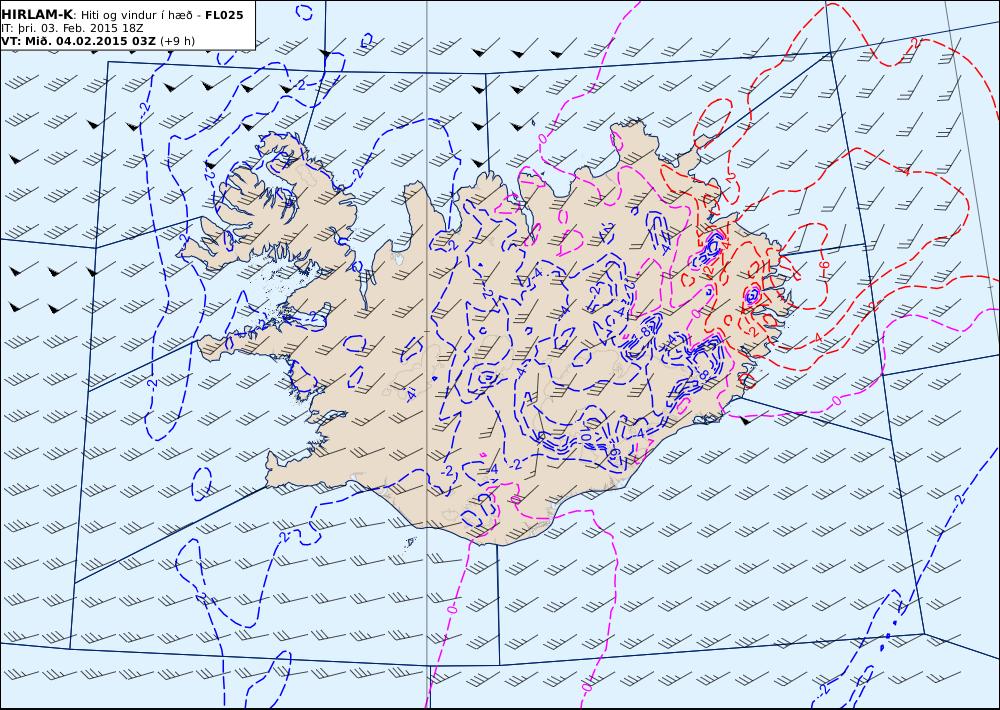This screenshot has height=710, width=1000.
Task: Select the 'VT: Mið. 04.02.2015 03Z' valid time
Action: pos(78,41)
